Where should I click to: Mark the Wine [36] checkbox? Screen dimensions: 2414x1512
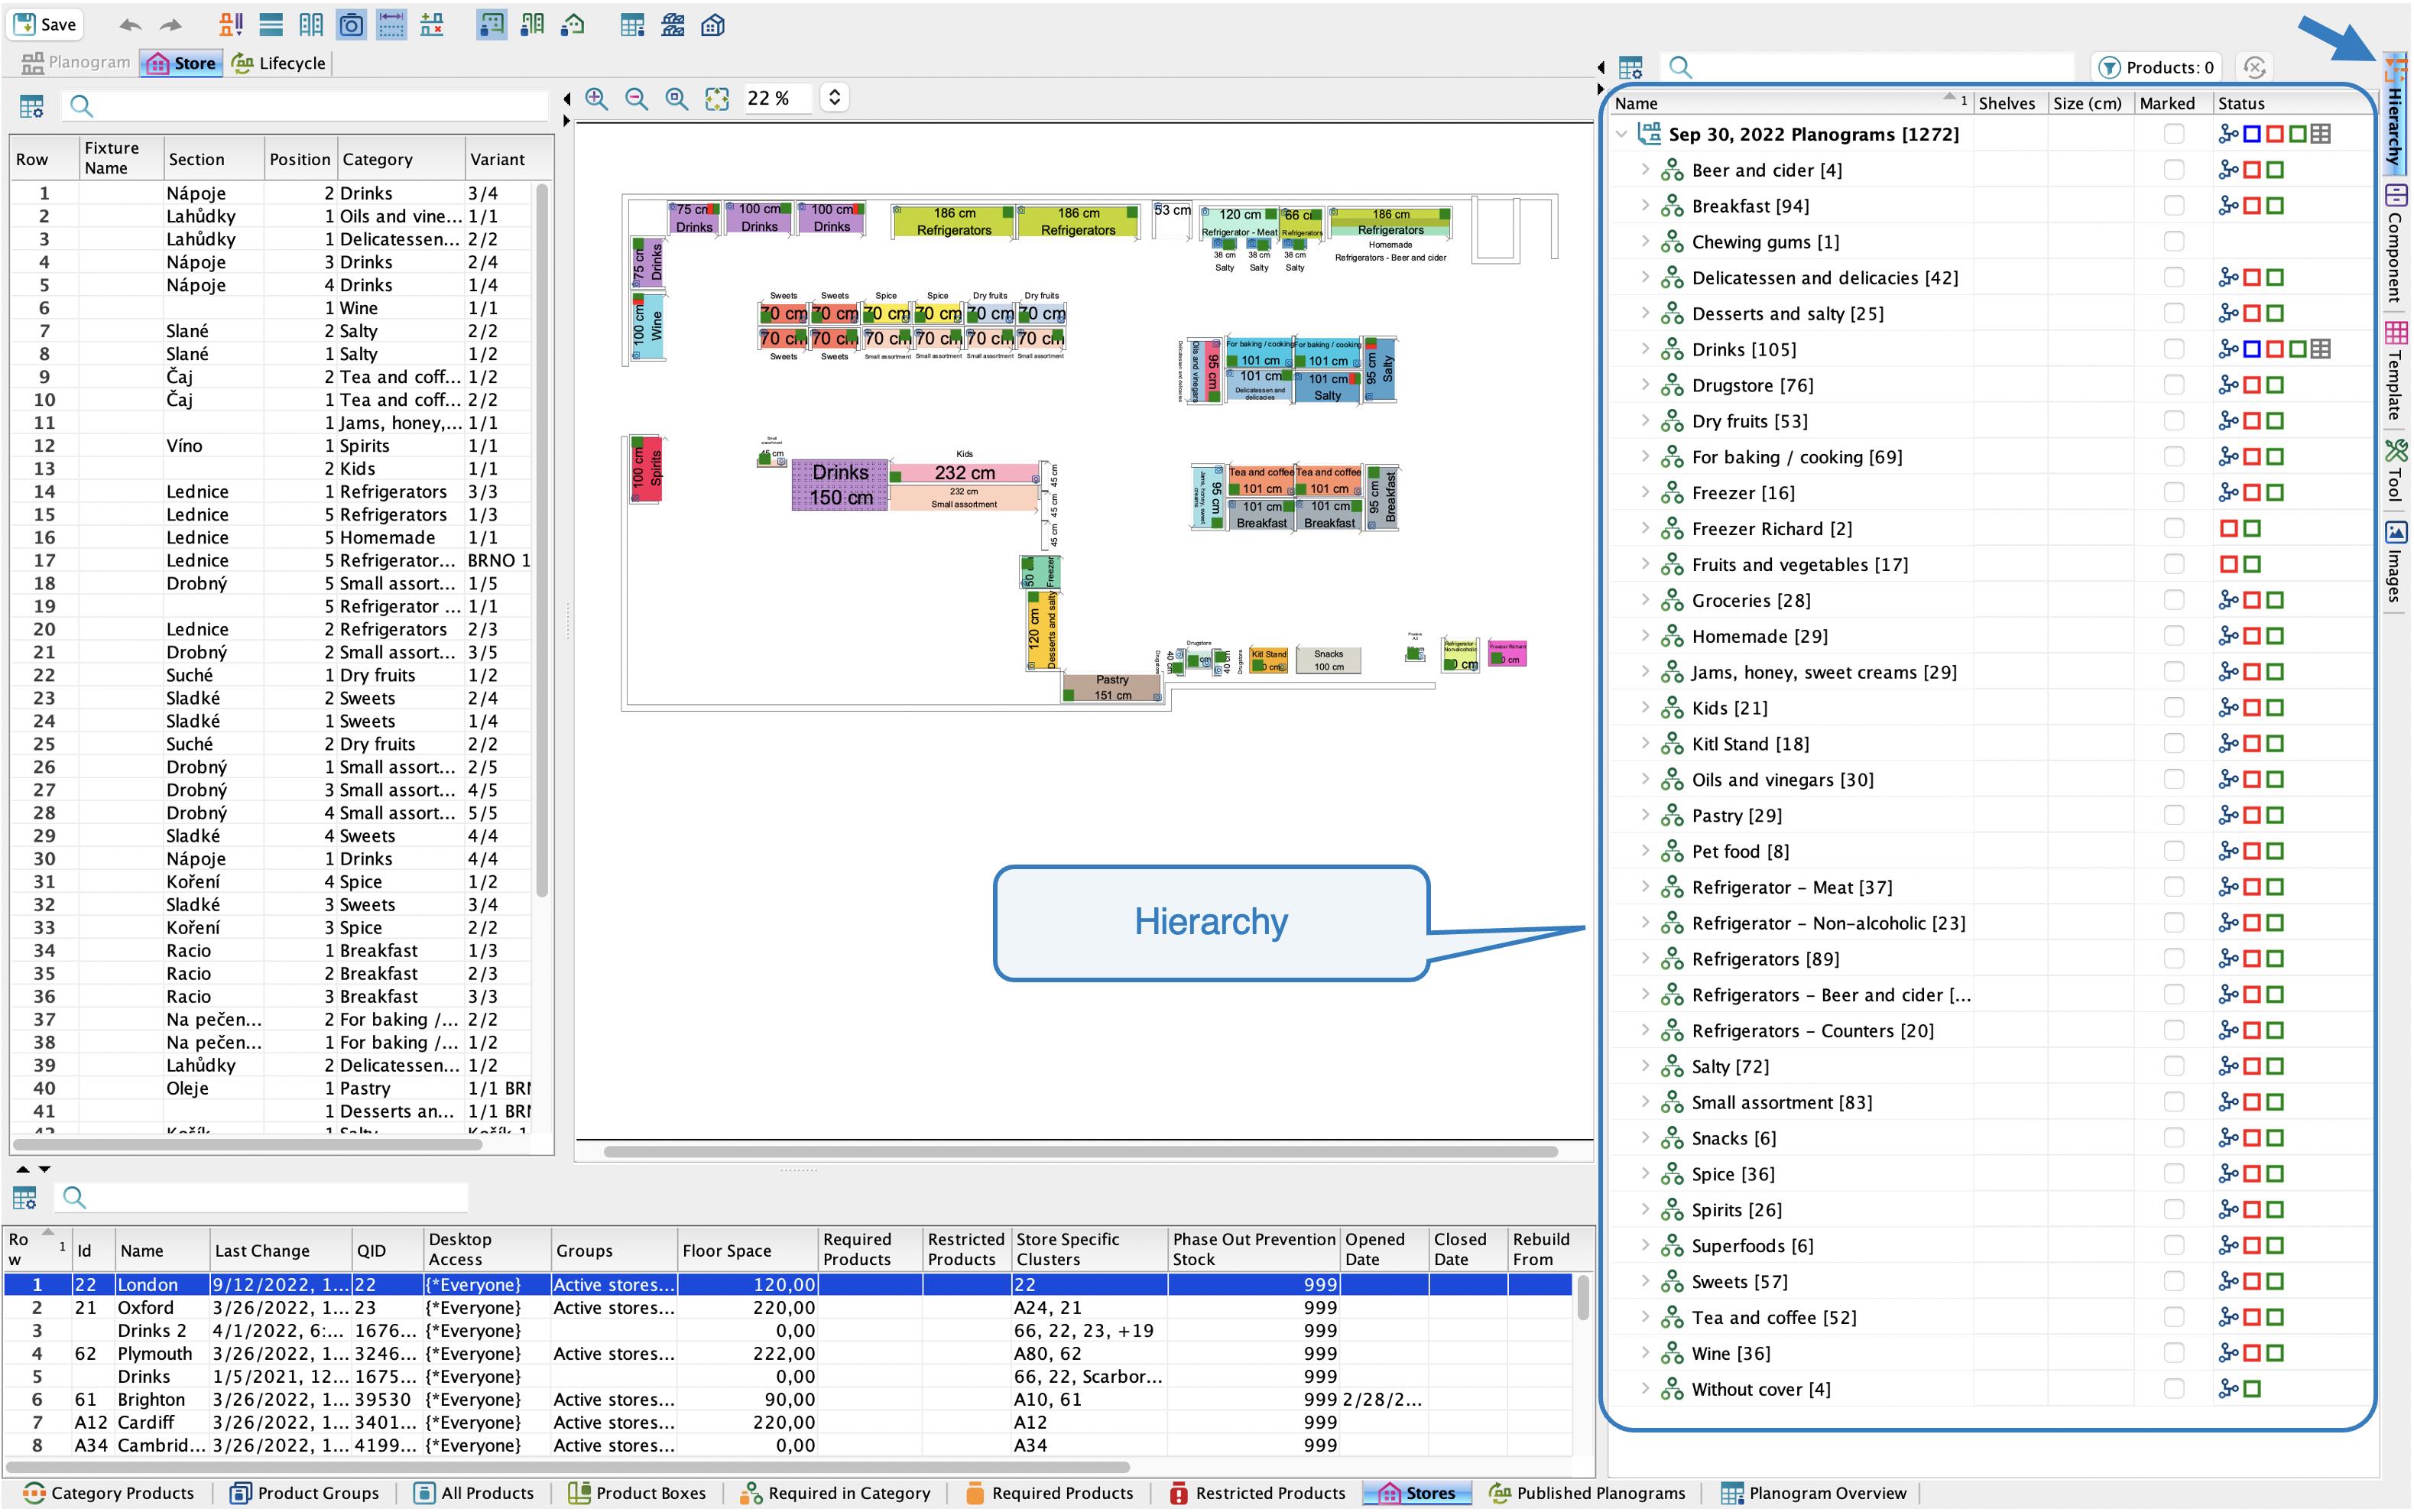2173,1353
